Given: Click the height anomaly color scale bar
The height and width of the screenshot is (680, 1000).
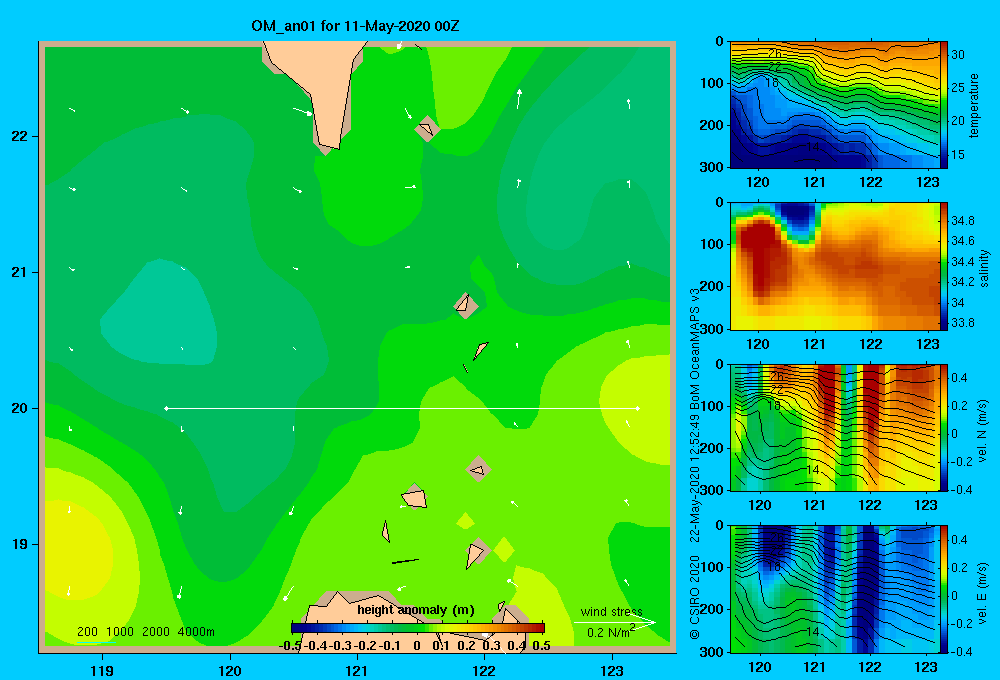Looking at the screenshot, I should (x=418, y=628).
